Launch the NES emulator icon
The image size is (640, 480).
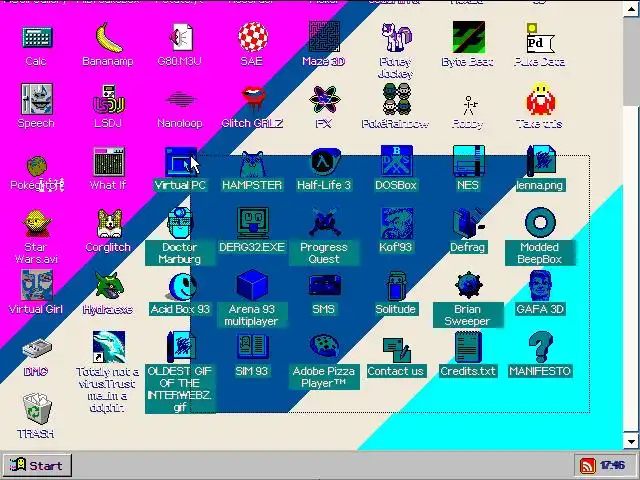(x=468, y=161)
